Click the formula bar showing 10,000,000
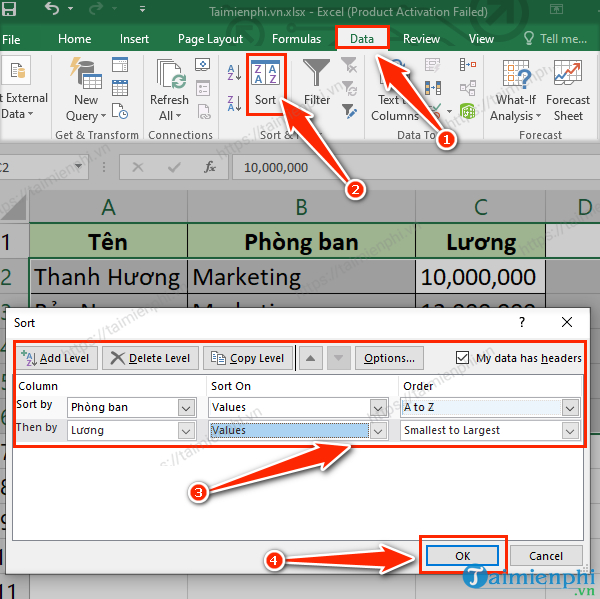 tap(416, 167)
